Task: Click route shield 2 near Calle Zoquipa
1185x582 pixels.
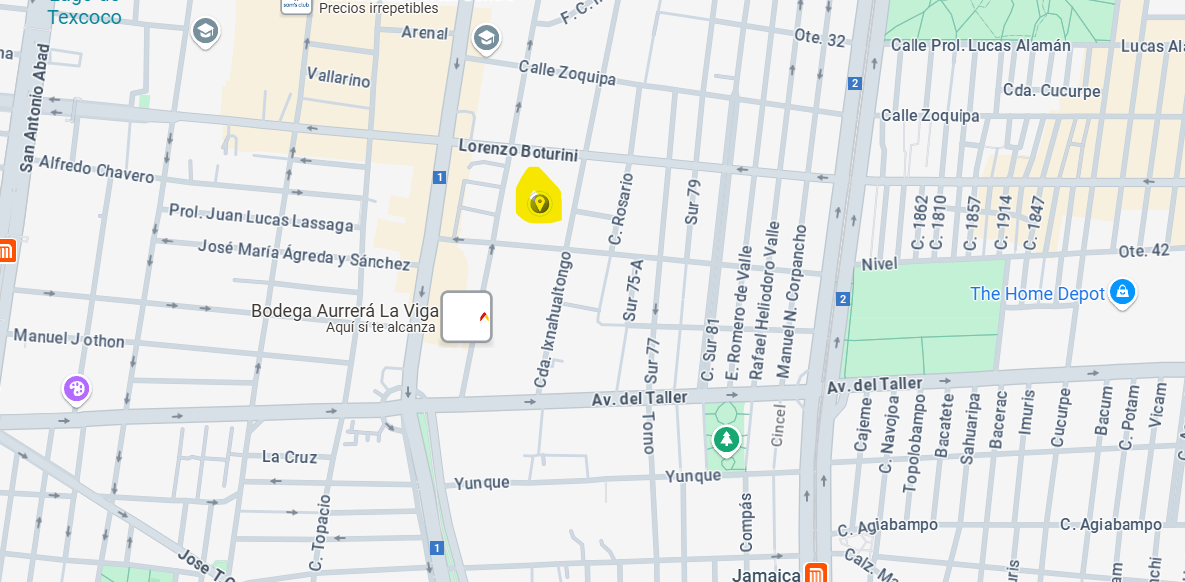Action: click(x=855, y=83)
